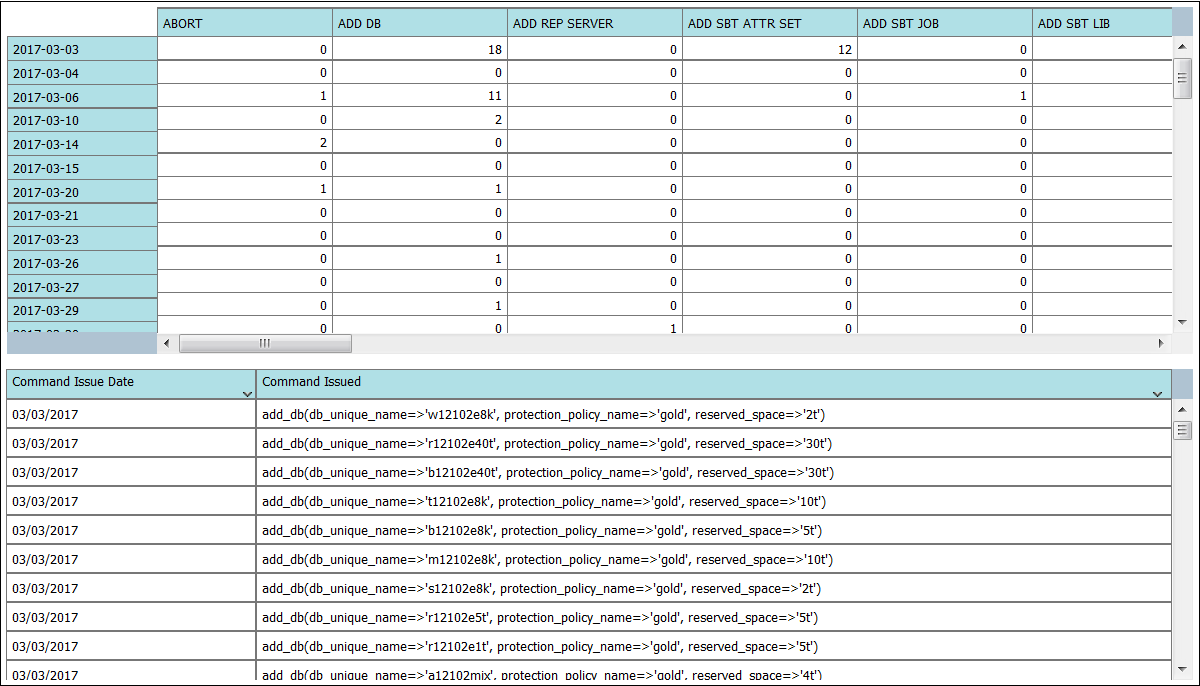
Task: Click the vertical scrollbar thumb of the top table
Action: click(x=1182, y=79)
